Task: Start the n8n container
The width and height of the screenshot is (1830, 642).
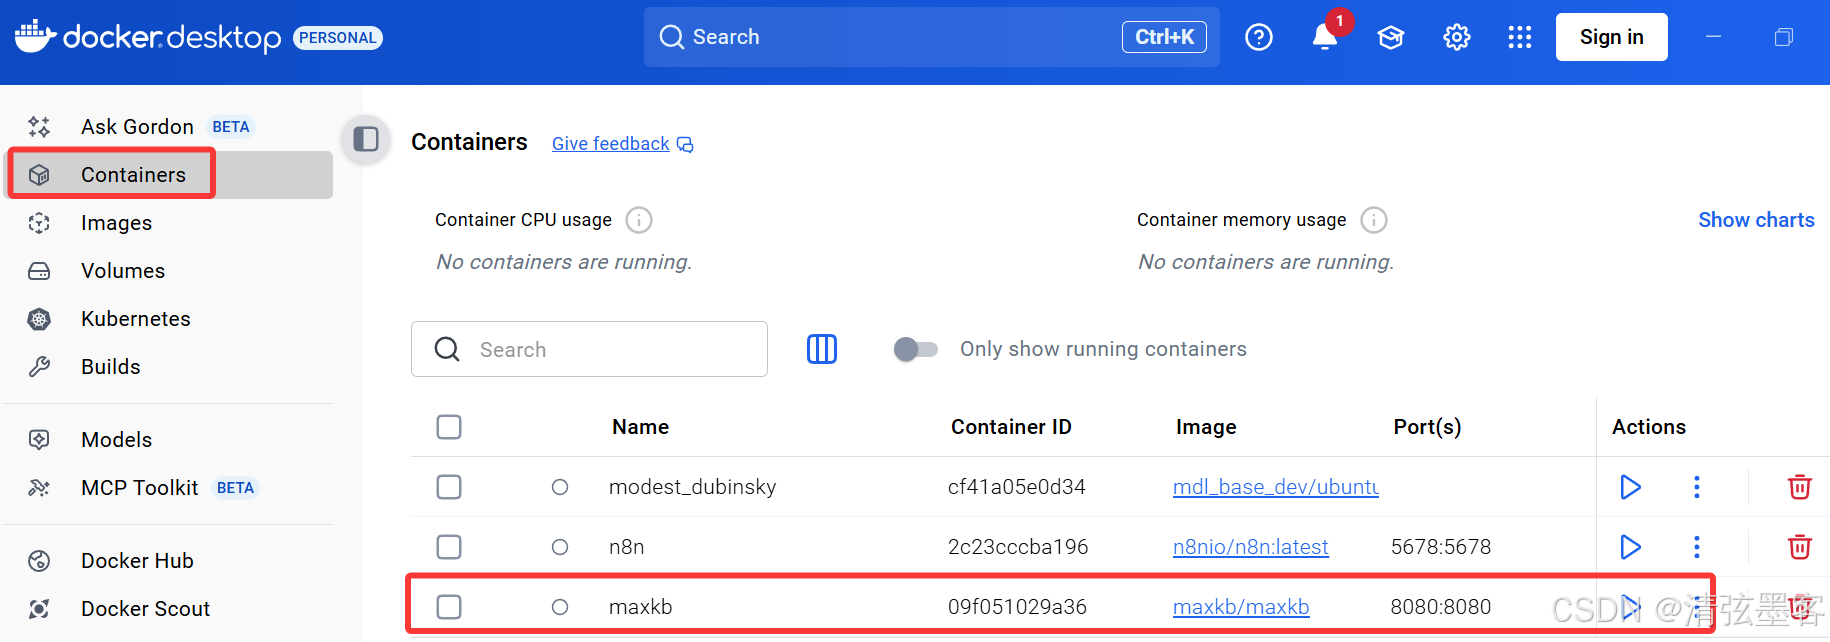Action: pyautogui.click(x=1631, y=547)
